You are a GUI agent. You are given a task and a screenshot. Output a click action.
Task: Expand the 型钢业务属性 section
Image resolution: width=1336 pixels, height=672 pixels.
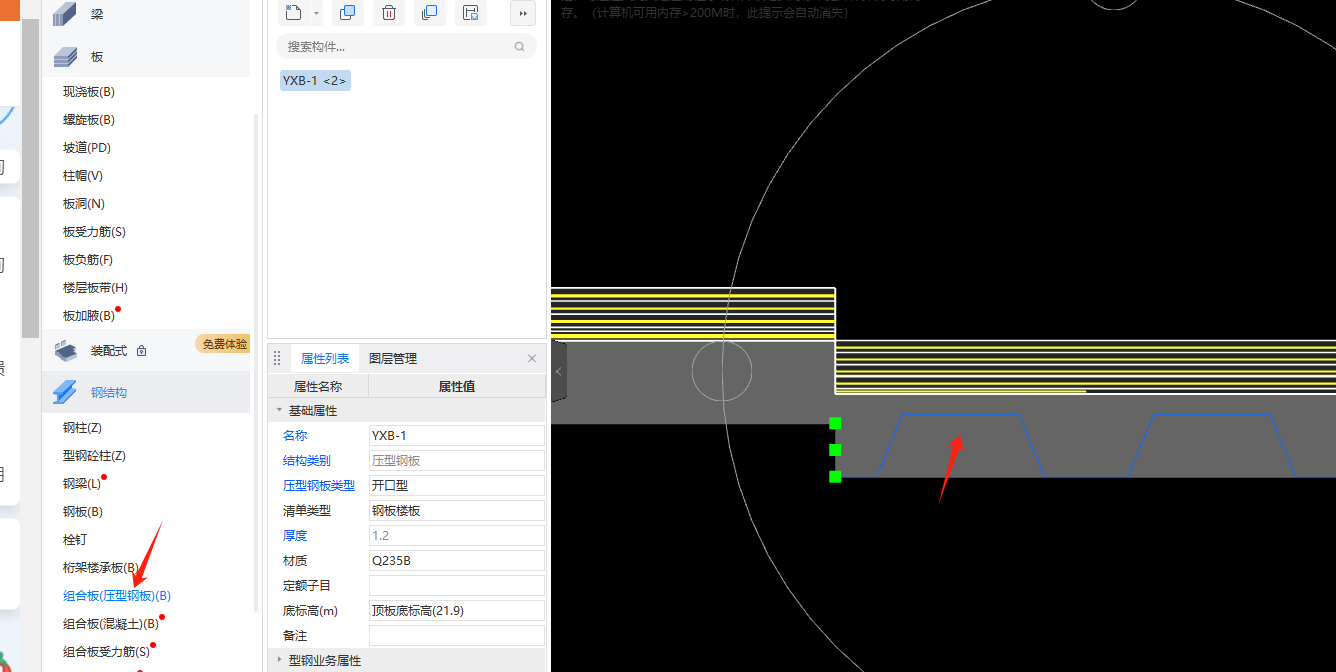point(279,661)
